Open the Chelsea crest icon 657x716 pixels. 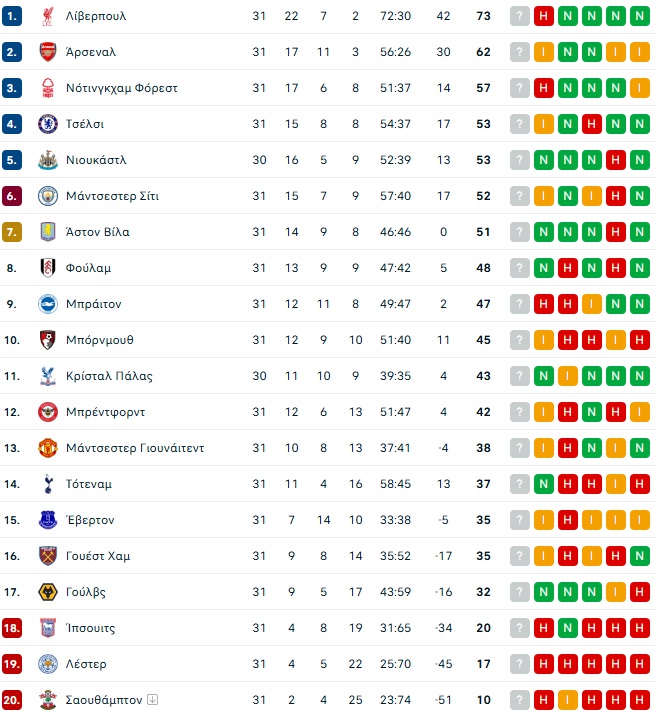point(47,124)
